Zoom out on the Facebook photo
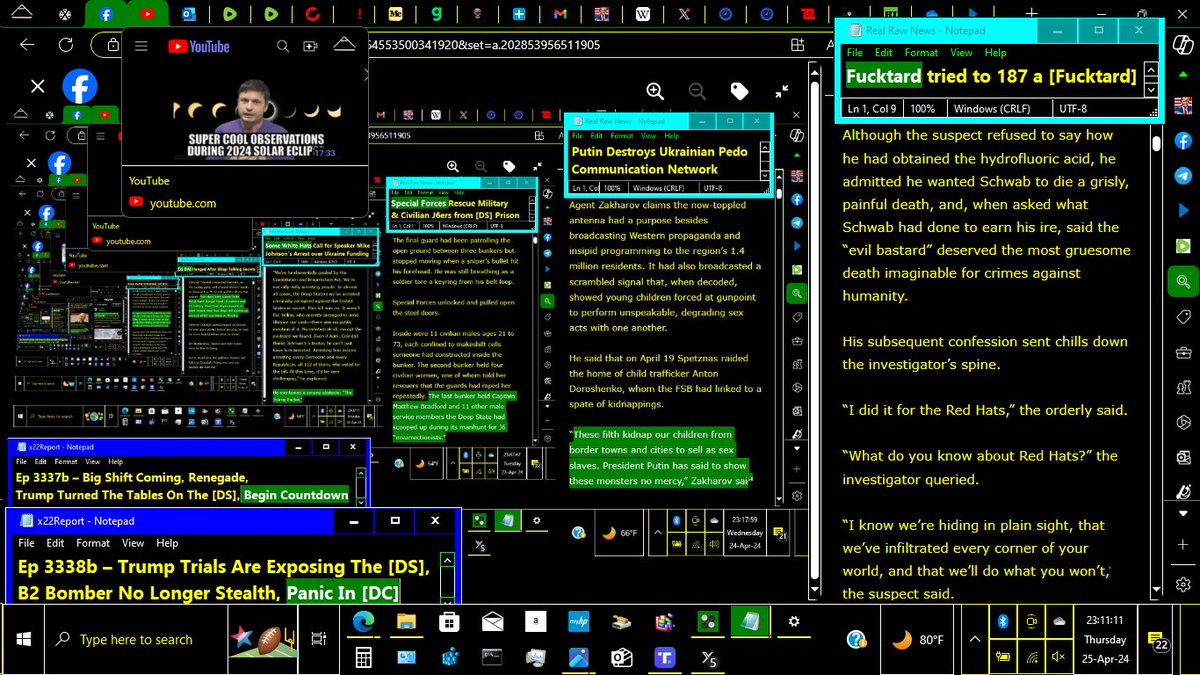The height and width of the screenshot is (675, 1200). [x=697, y=91]
